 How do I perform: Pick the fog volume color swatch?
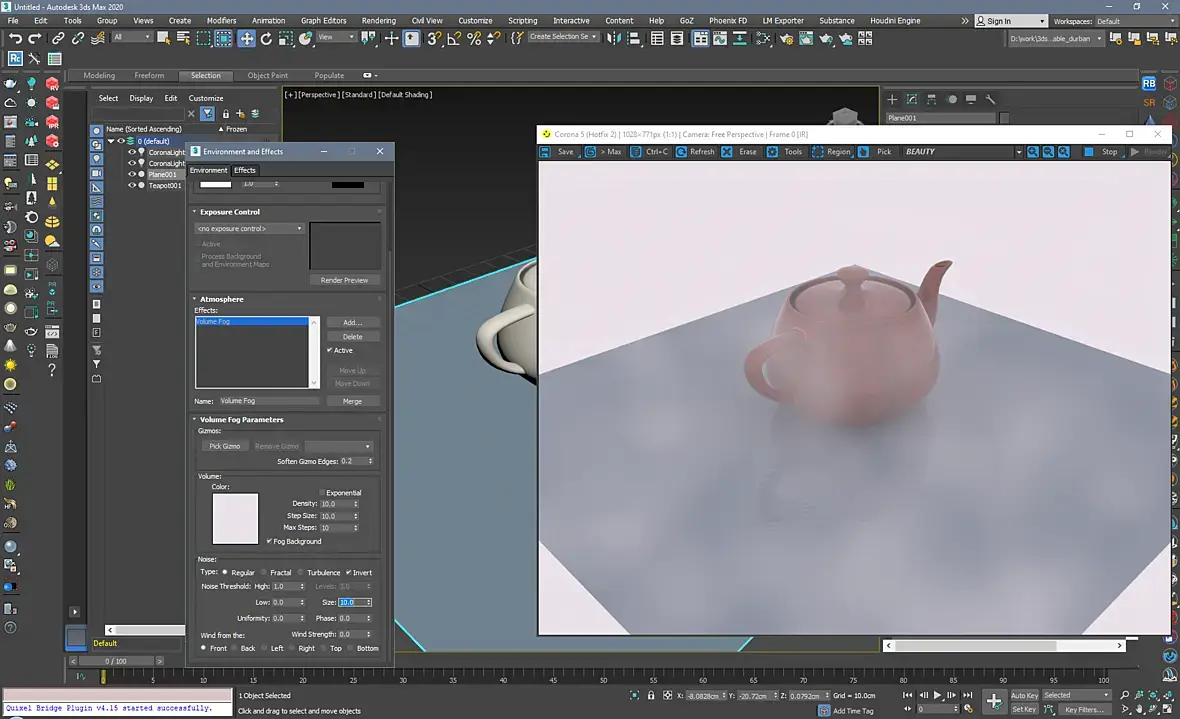pyautogui.click(x=235, y=518)
